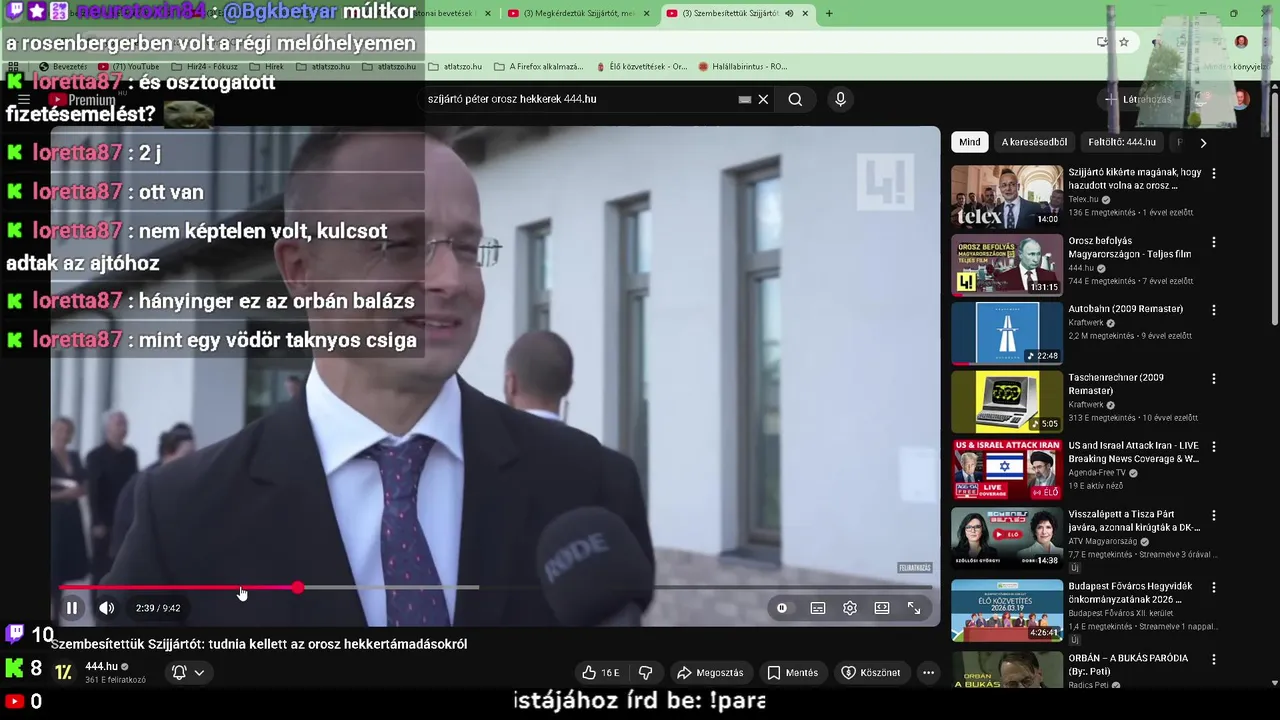Open the YouTube account avatar menu
This screenshot has width=1280, height=720.
click(1241, 99)
